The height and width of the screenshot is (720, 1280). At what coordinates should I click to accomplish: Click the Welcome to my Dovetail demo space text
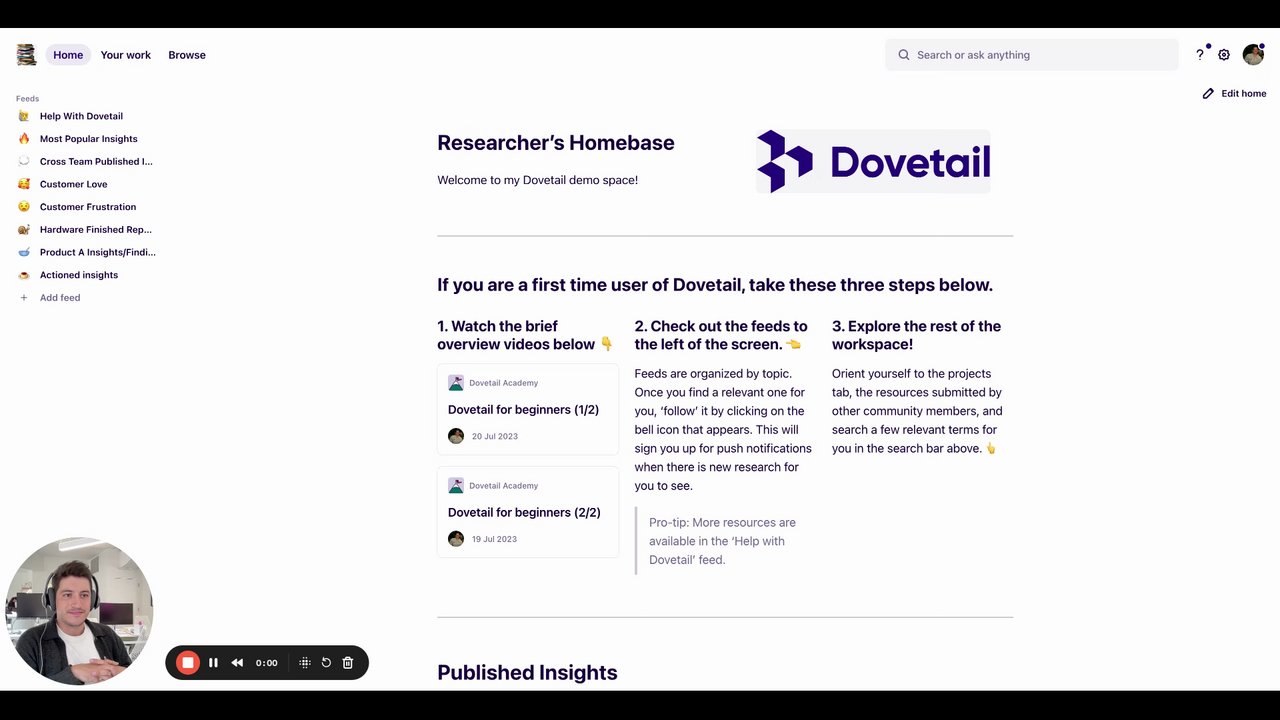click(538, 180)
